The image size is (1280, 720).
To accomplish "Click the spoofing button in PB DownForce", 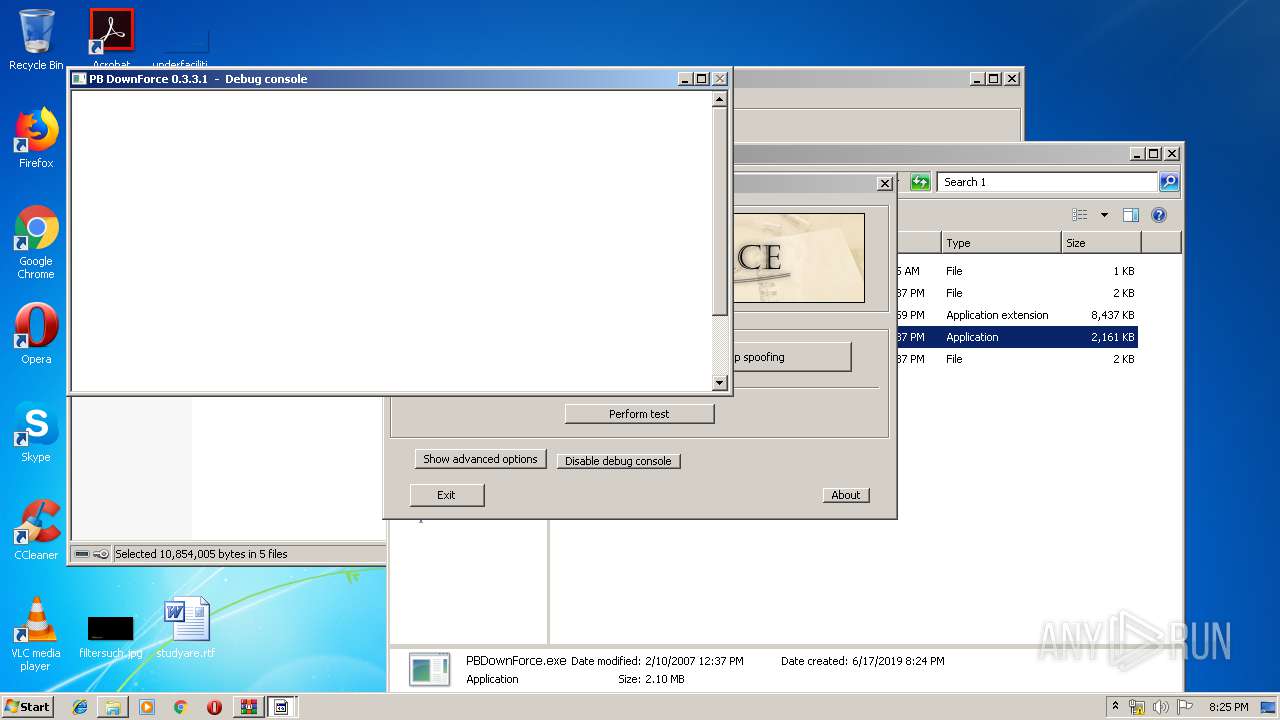I will pyautogui.click(x=791, y=357).
